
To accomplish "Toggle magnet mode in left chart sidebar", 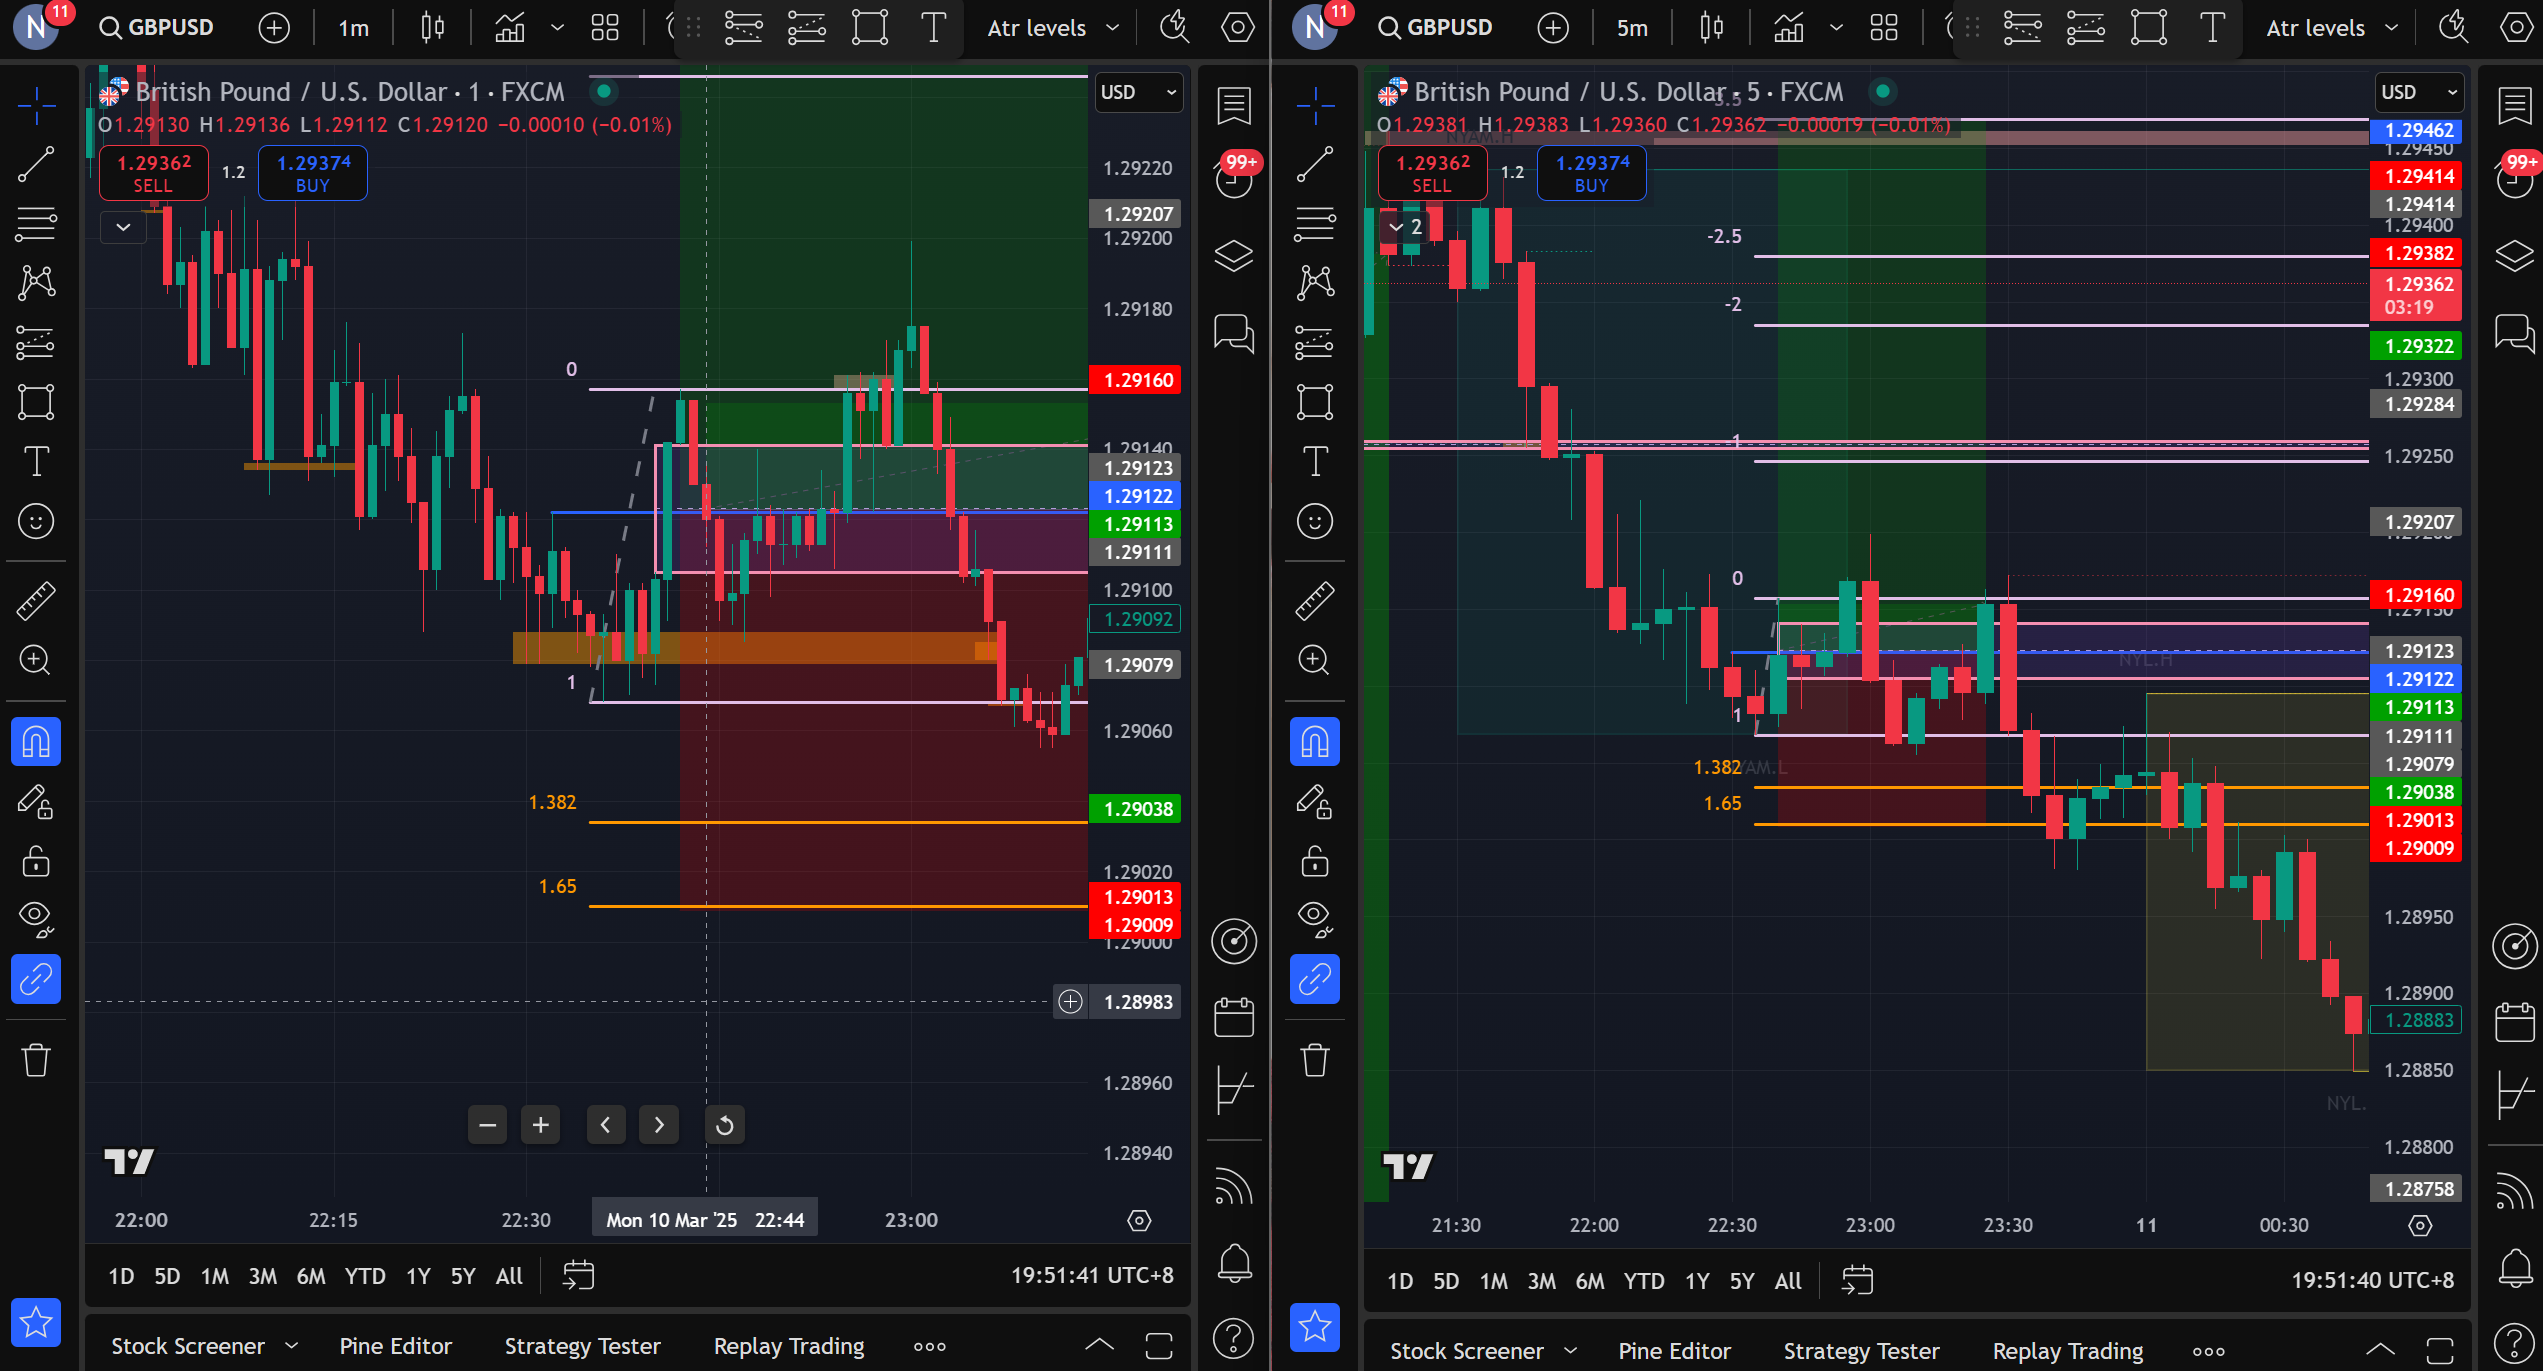I will click(x=36, y=742).
